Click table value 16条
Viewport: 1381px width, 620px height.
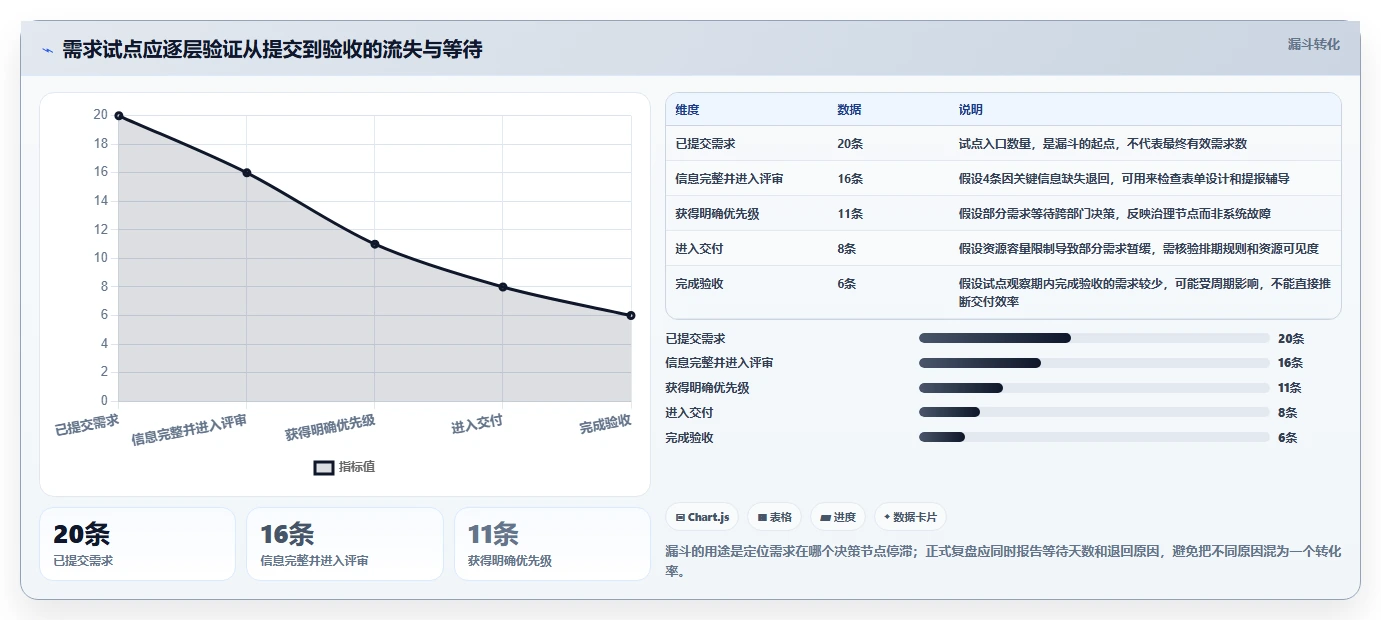(850, 178)
